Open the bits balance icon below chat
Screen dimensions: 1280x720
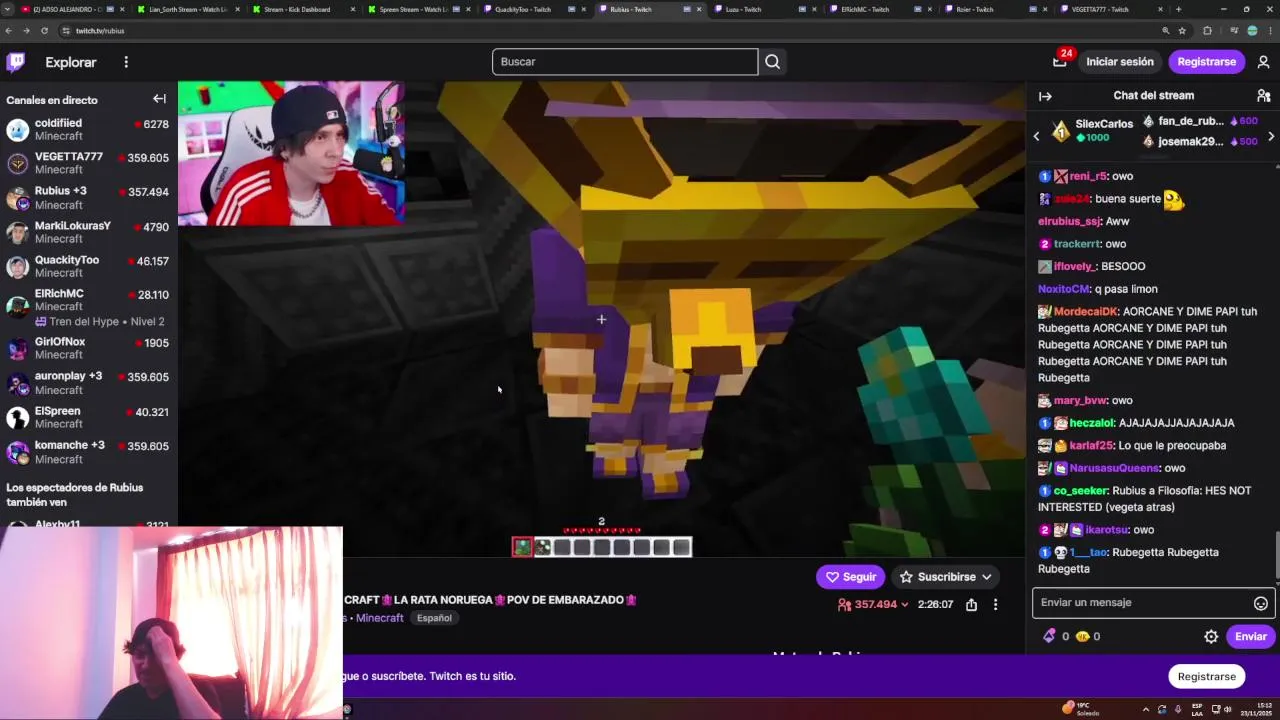point(1049,636)
